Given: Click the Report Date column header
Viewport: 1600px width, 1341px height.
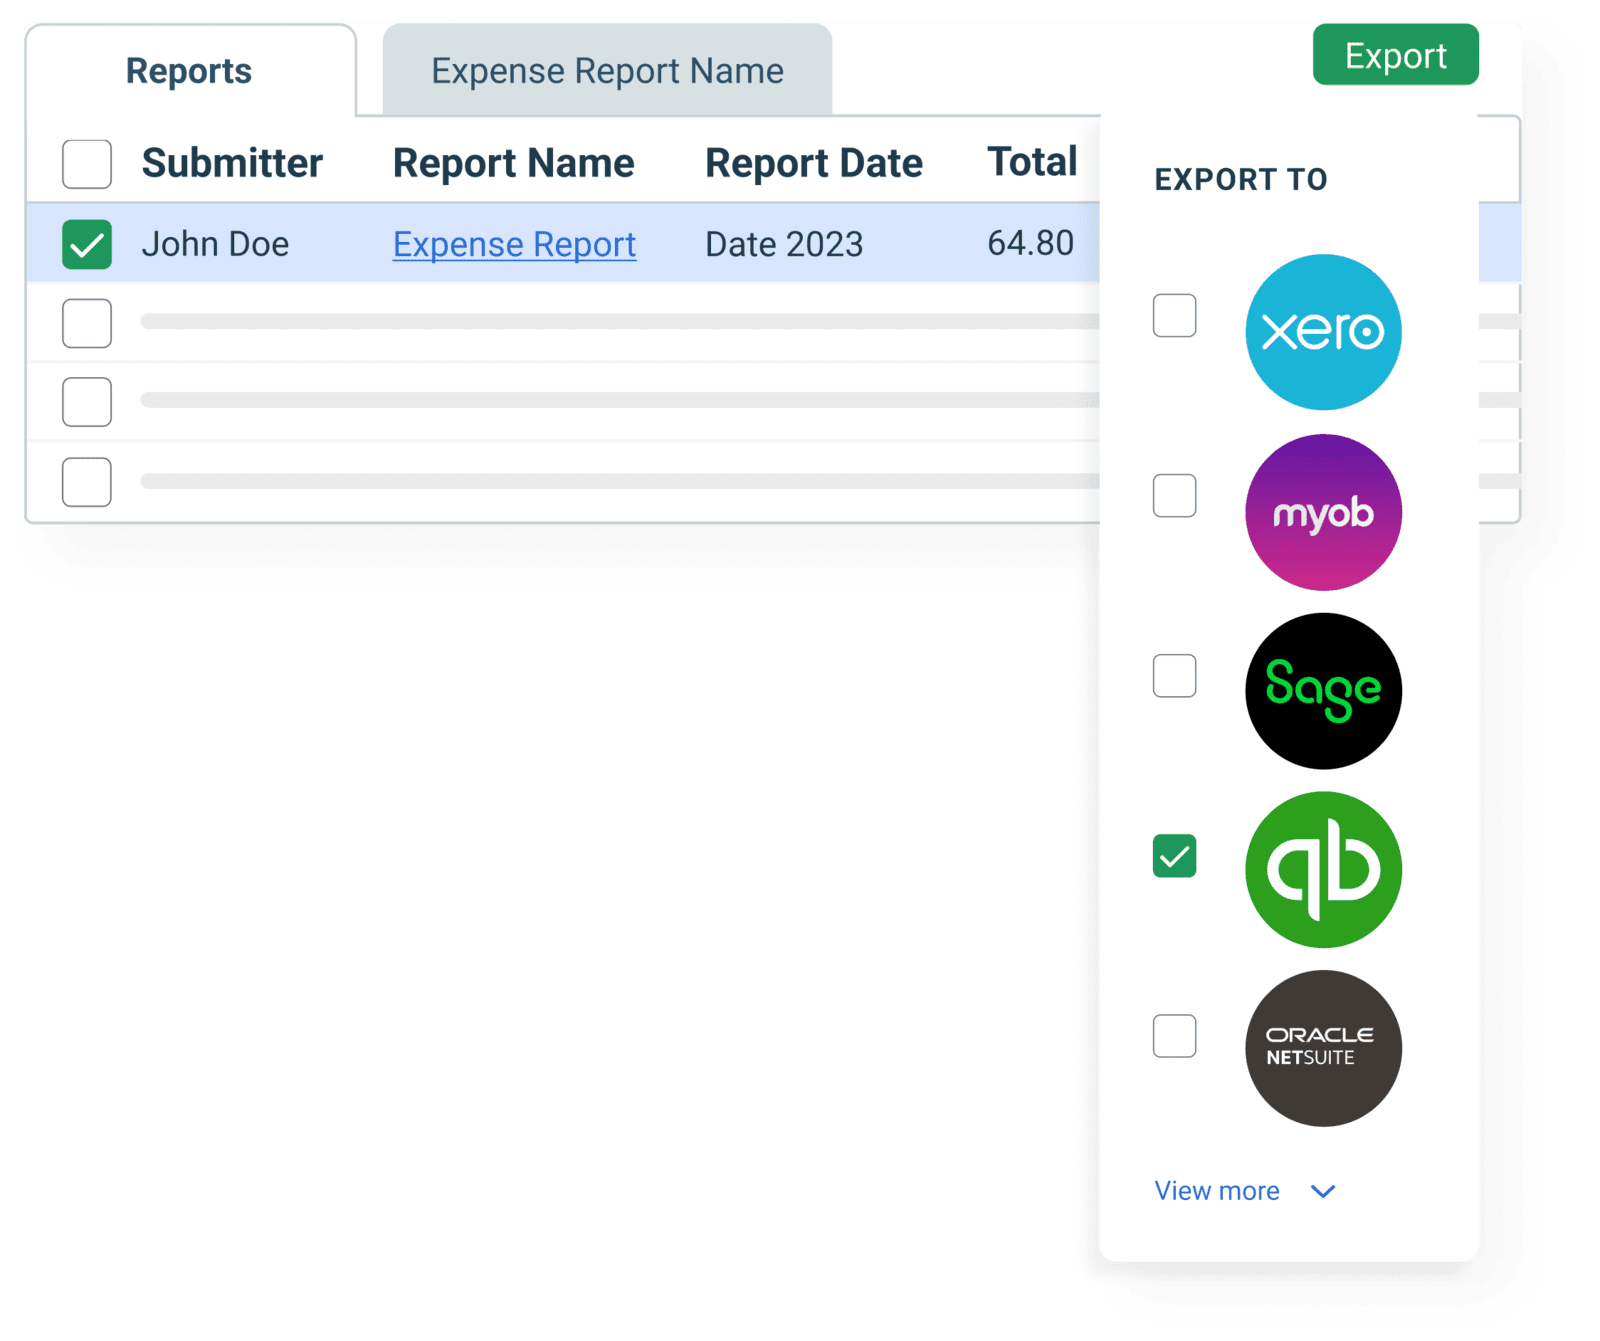Looking at the screenshot, I should (814, 163).
